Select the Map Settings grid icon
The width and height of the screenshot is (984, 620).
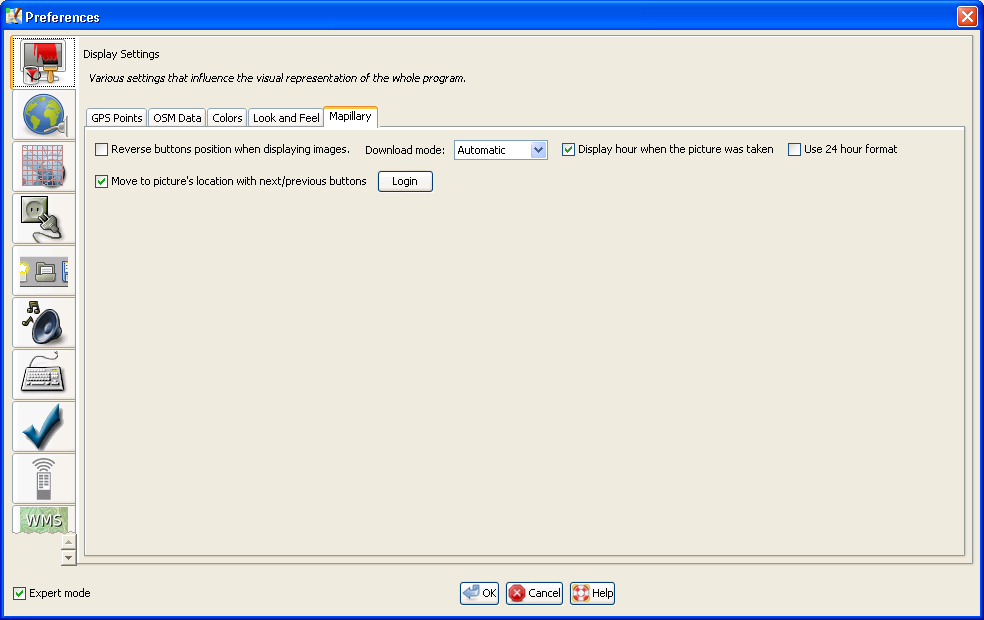point(43,167)
